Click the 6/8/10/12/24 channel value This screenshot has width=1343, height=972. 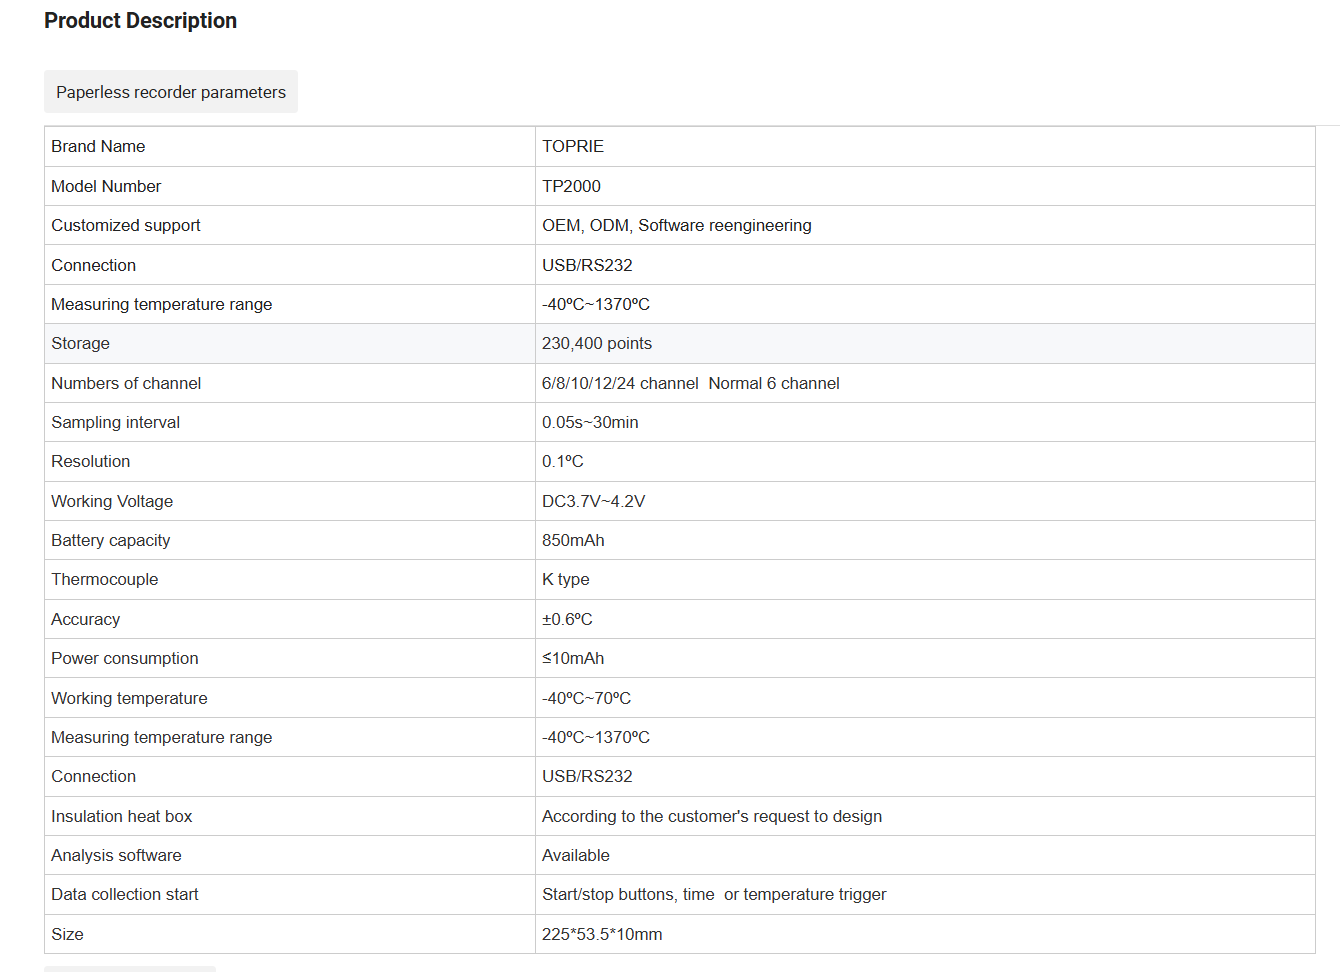point(691,383)
